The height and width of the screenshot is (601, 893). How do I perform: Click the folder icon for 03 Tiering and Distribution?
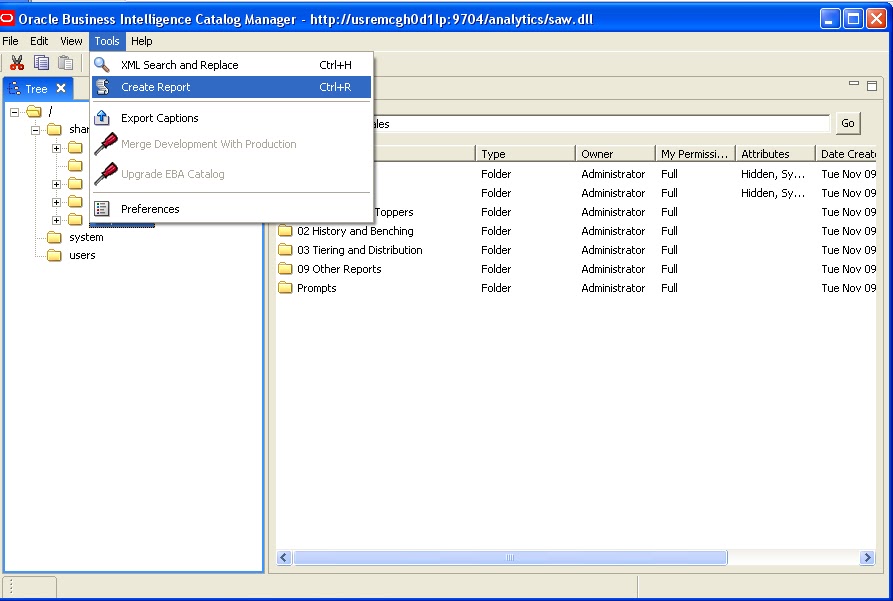(285, 250)
